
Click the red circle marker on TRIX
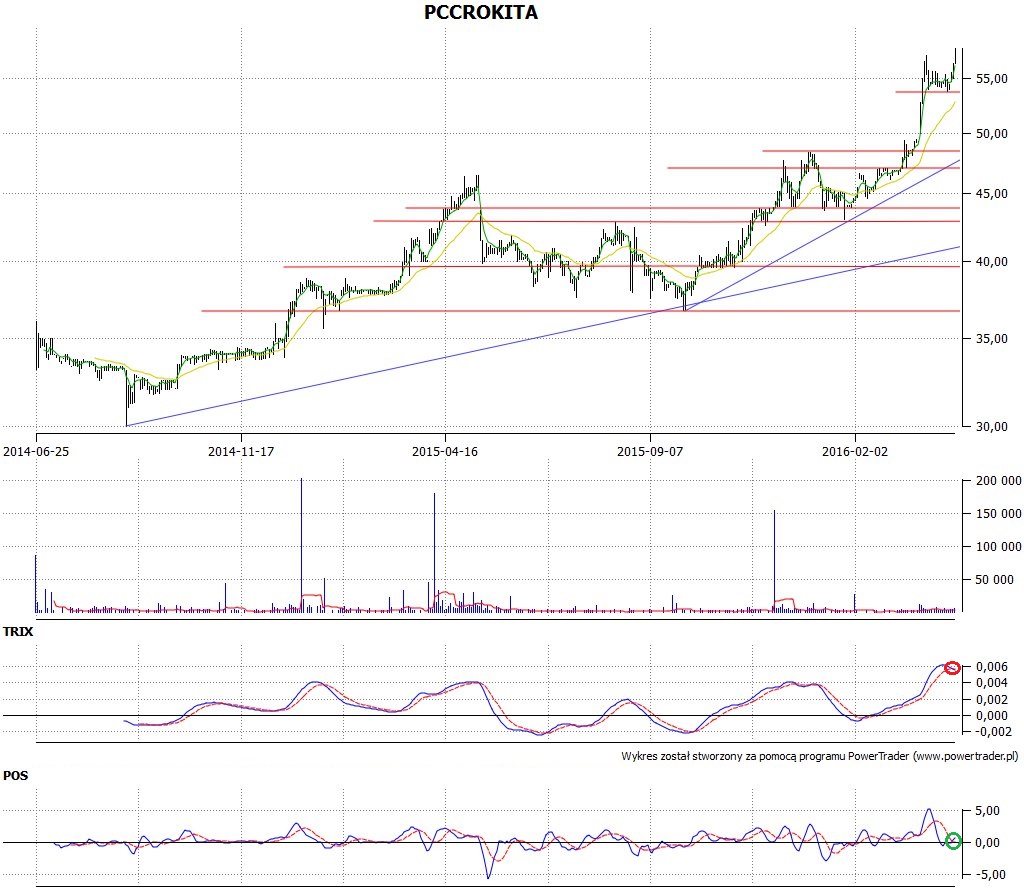(x=953, y=668)
